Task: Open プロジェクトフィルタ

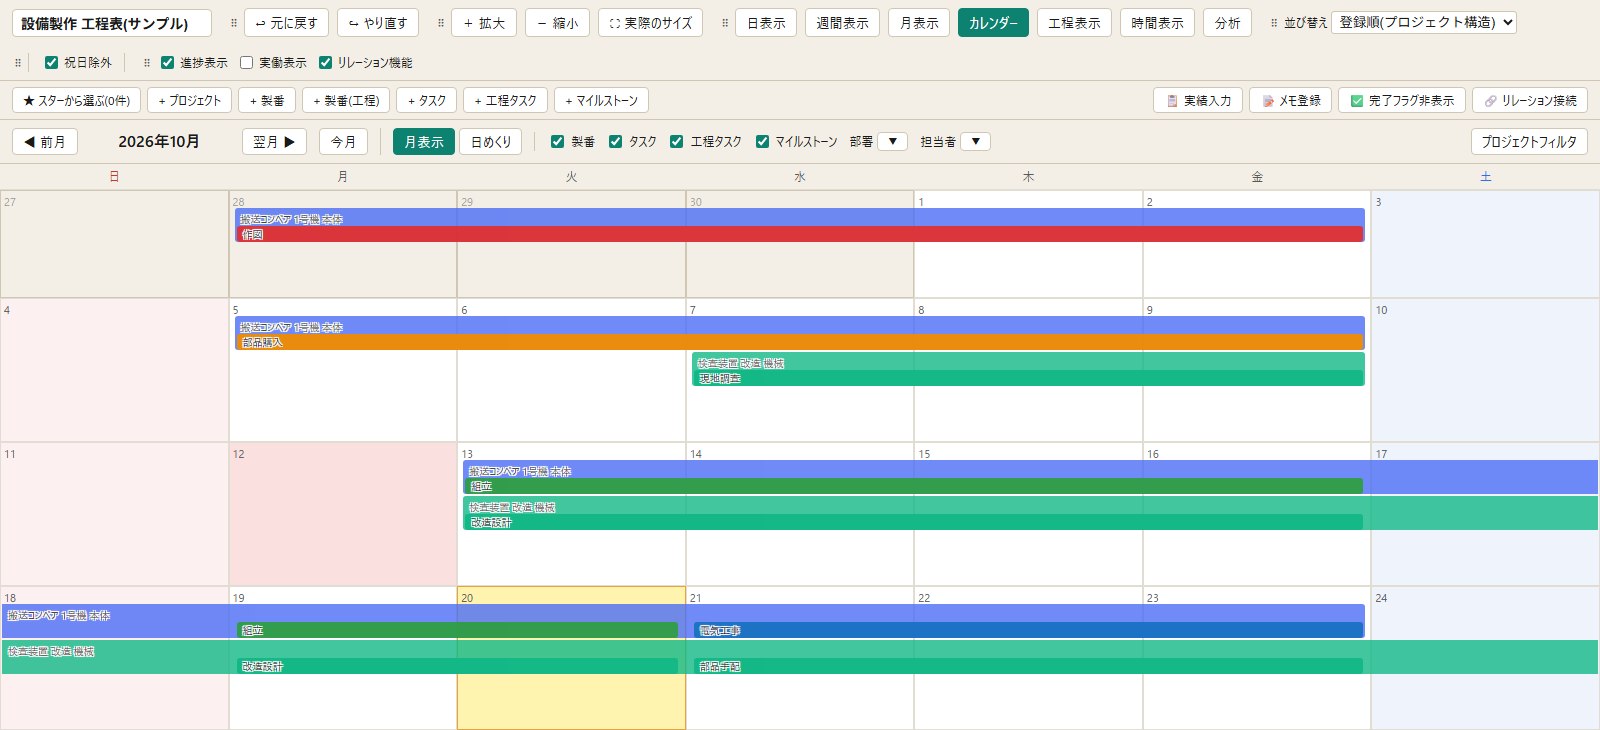Action: tap(1529, 142)
